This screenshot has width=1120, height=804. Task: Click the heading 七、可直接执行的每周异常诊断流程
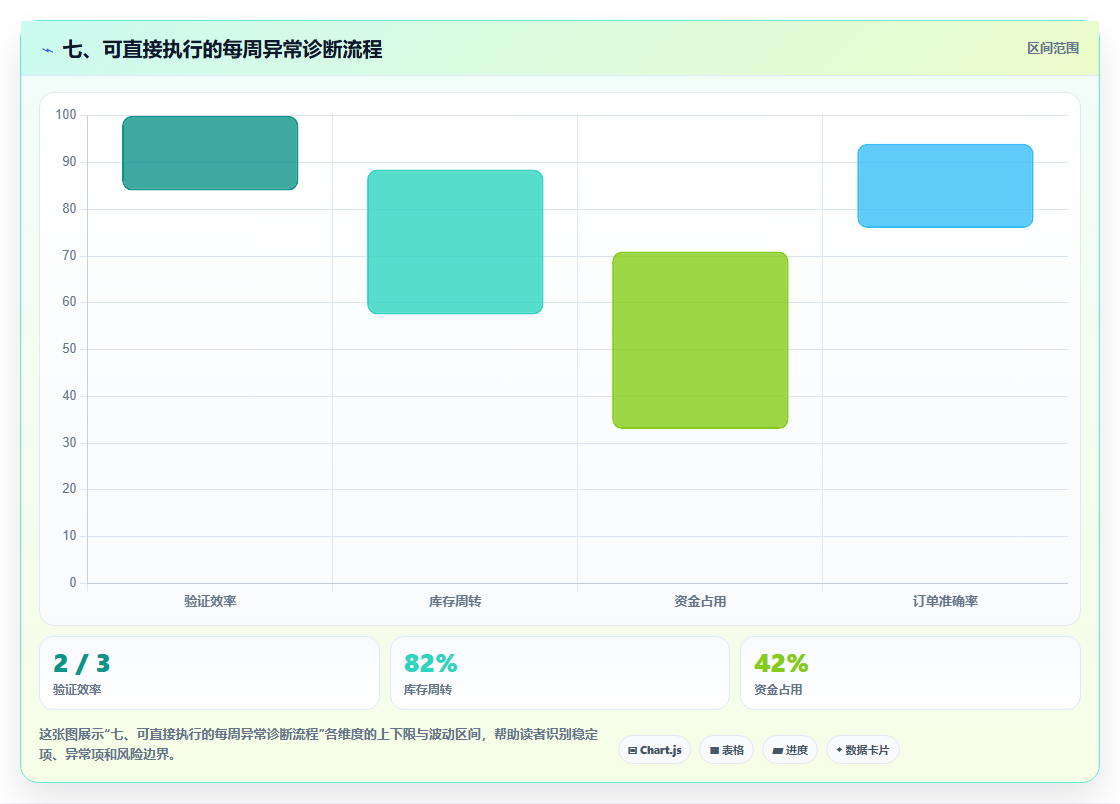pyautogui.click(x=222, y=49)
